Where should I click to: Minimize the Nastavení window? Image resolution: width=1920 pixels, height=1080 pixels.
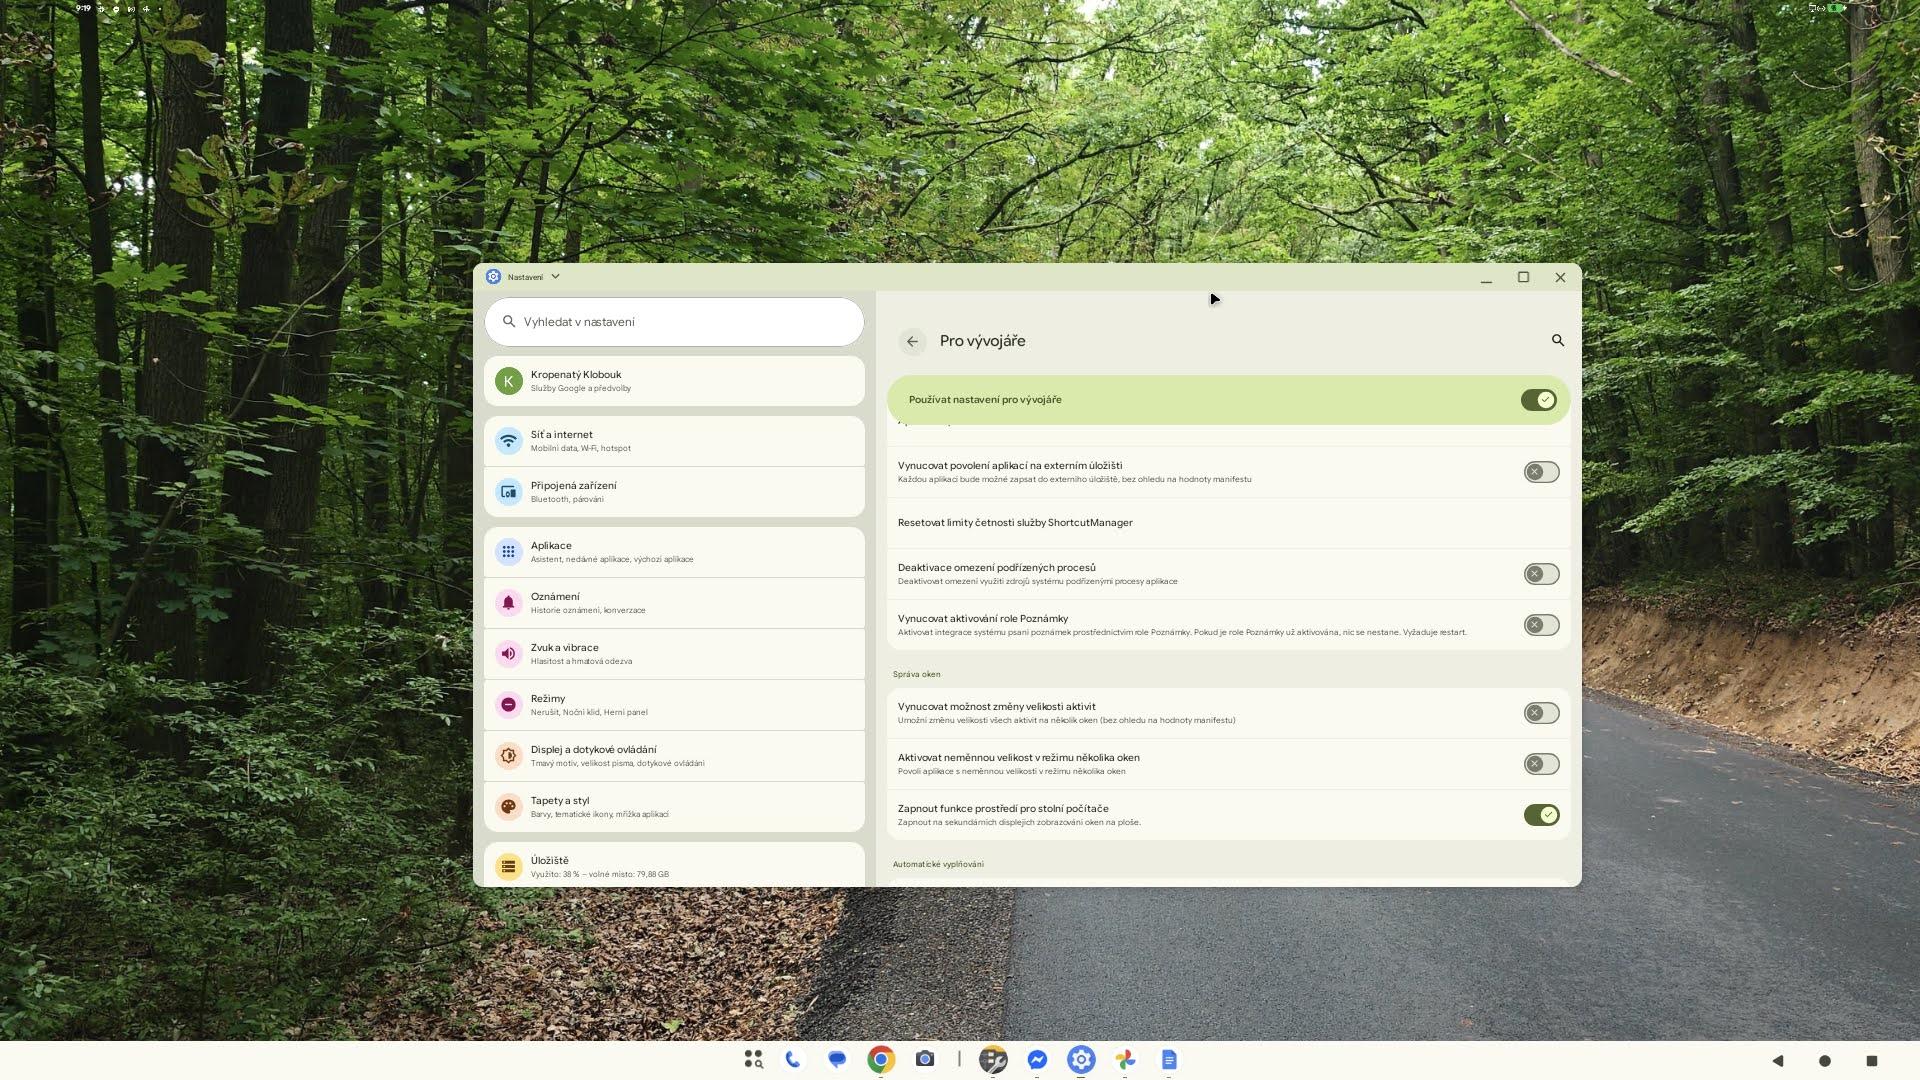click(1486, 279)
